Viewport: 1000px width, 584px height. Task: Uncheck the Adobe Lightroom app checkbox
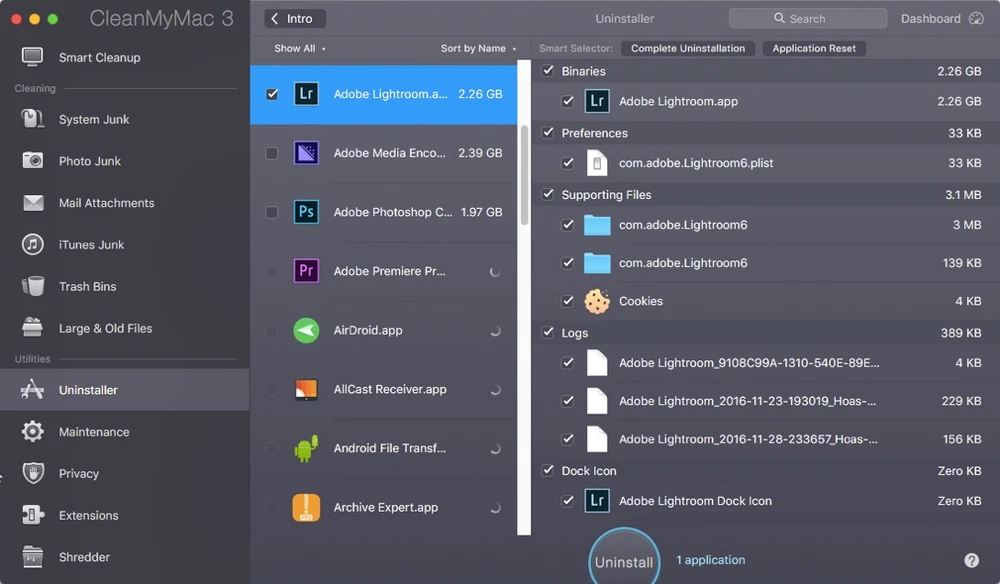pyautogui.click(x=272, y=94)
